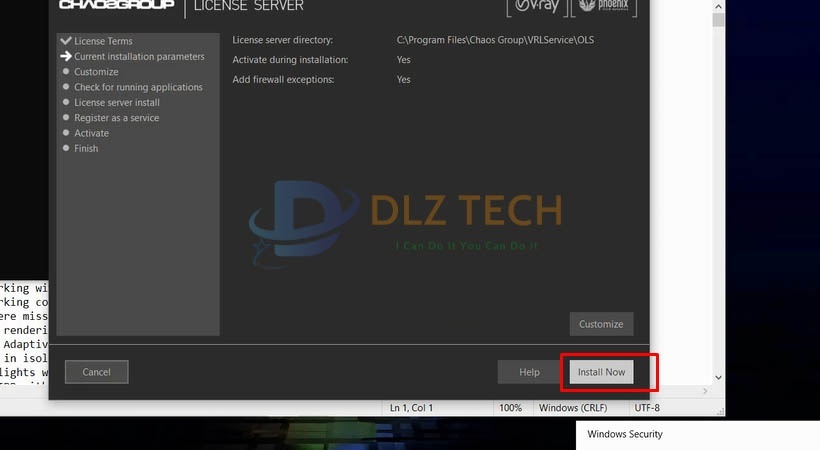This screenshot has width=820, height=450.
Task: Select Check for running applications step
Action: coord(138,87)
